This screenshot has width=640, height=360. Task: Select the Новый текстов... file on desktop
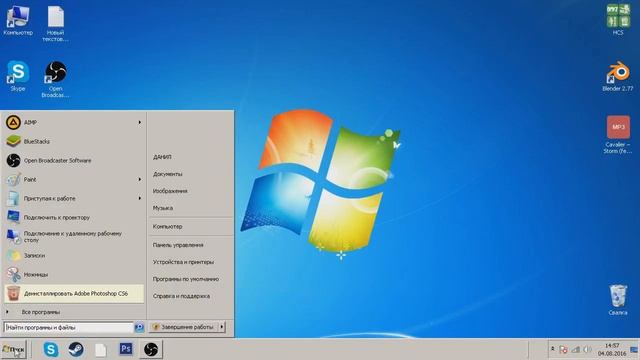[56, 24]
